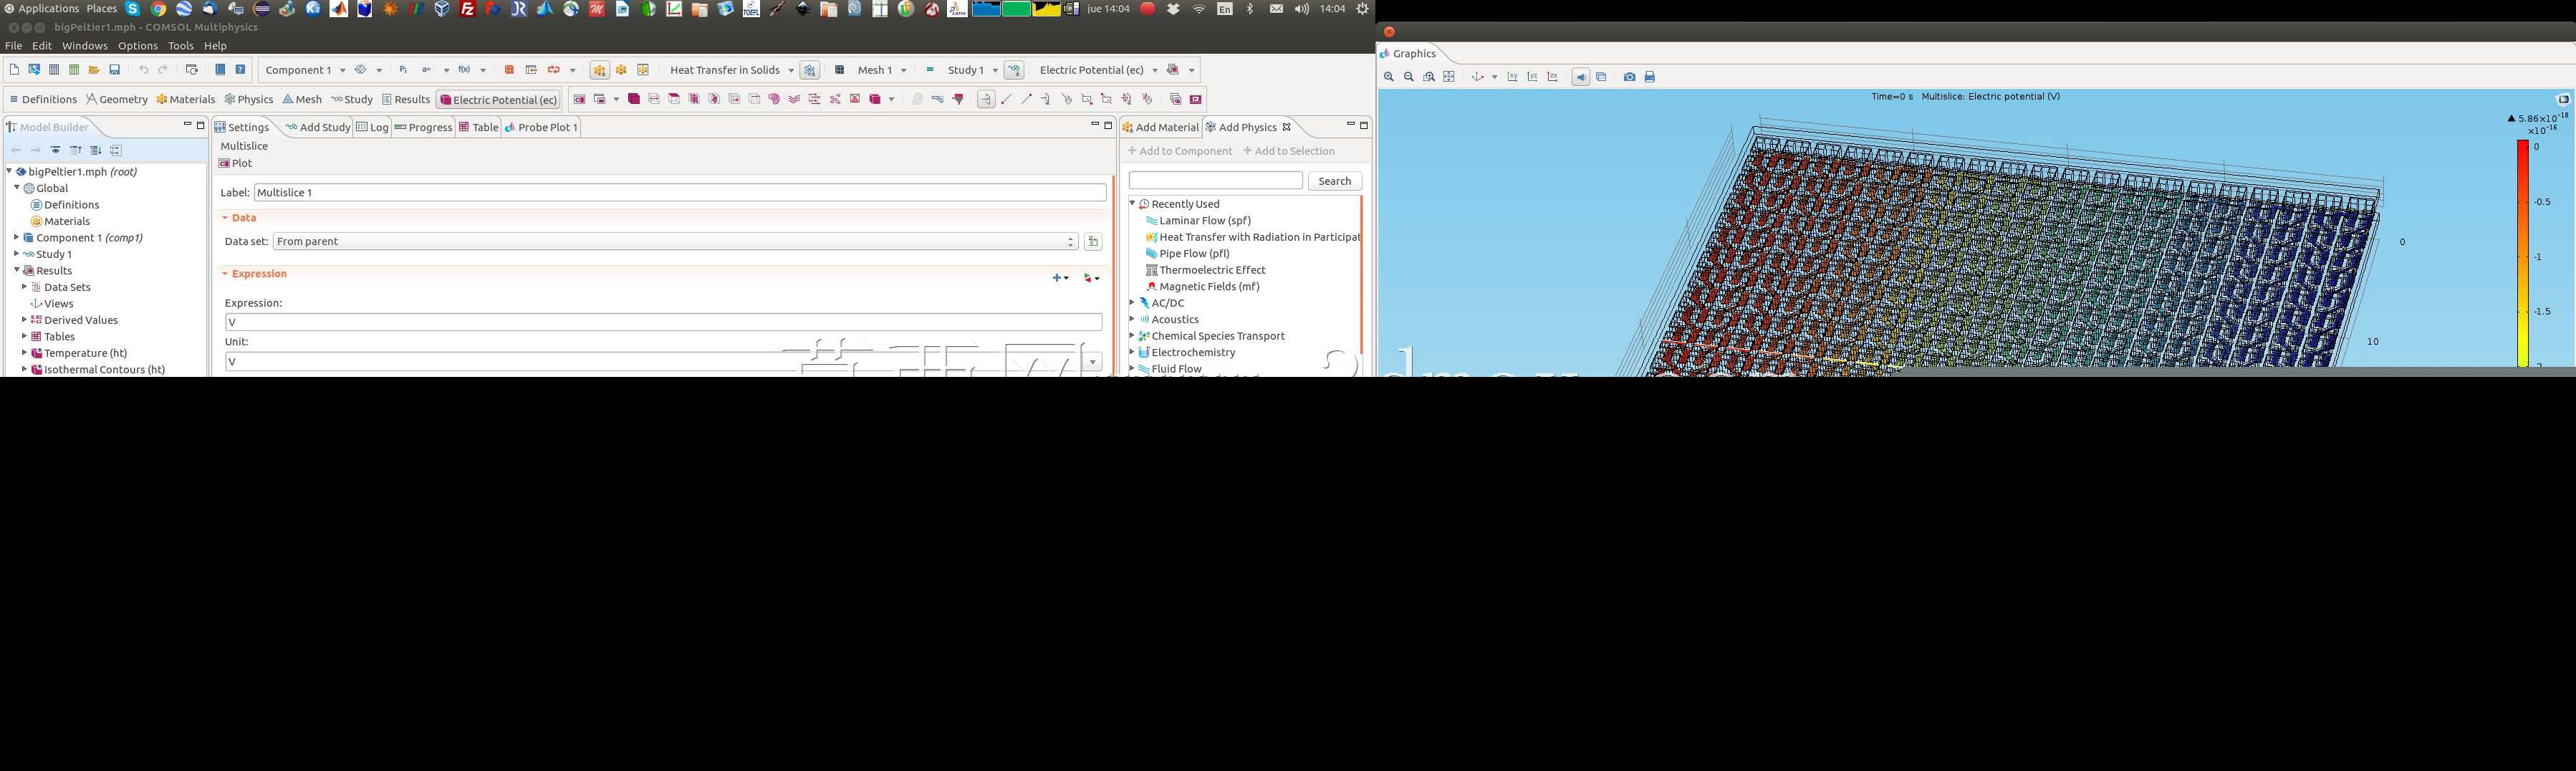
Task: Open Places menu in top panel
Action: (101, 9)
